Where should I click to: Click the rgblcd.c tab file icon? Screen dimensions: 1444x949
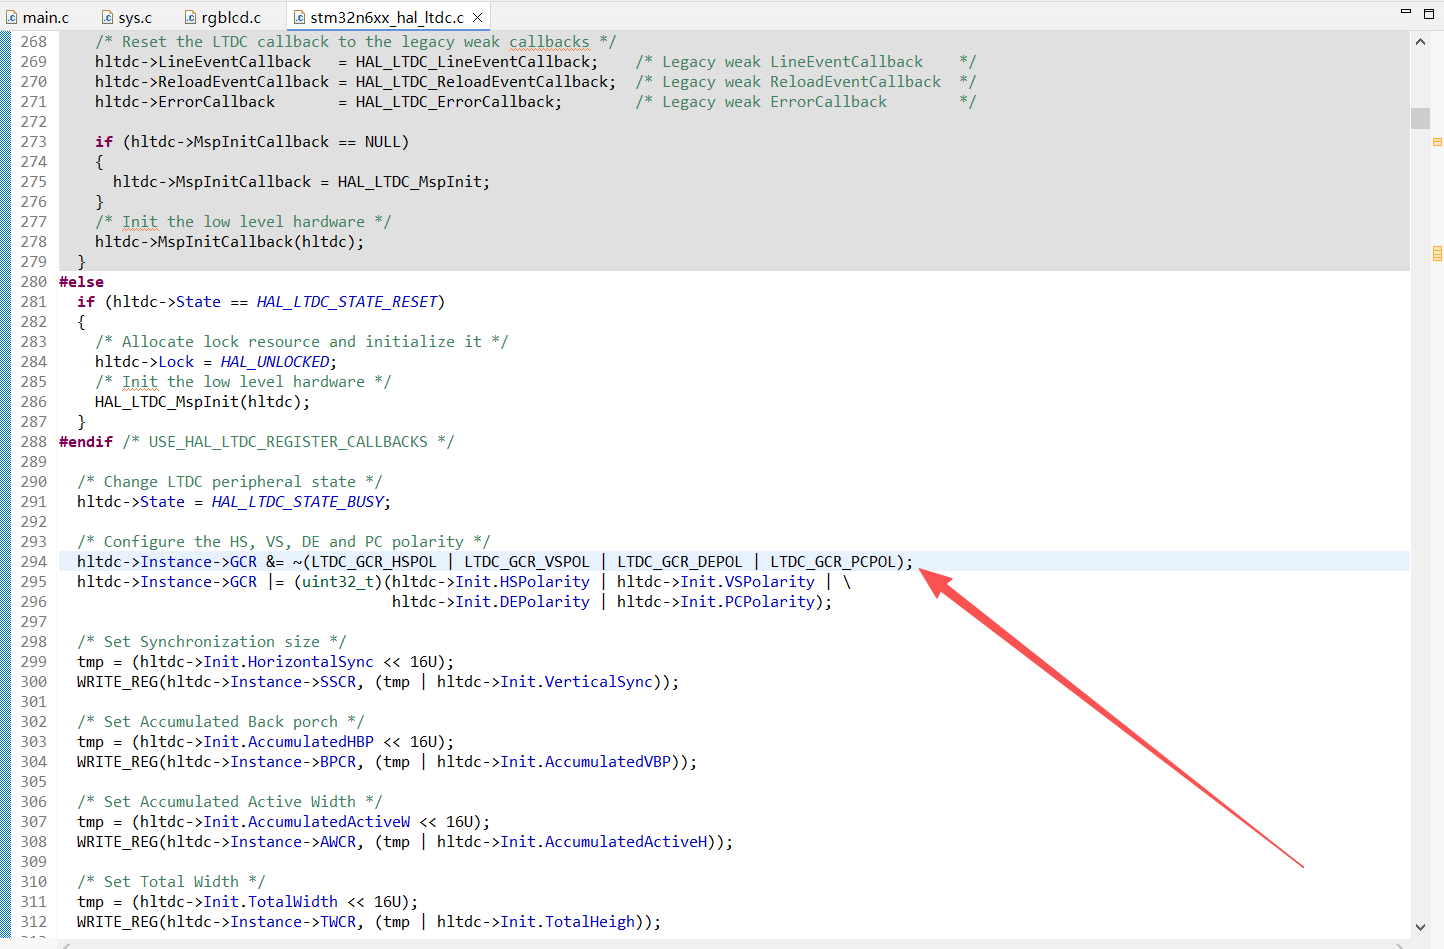[x=190, y=17]
